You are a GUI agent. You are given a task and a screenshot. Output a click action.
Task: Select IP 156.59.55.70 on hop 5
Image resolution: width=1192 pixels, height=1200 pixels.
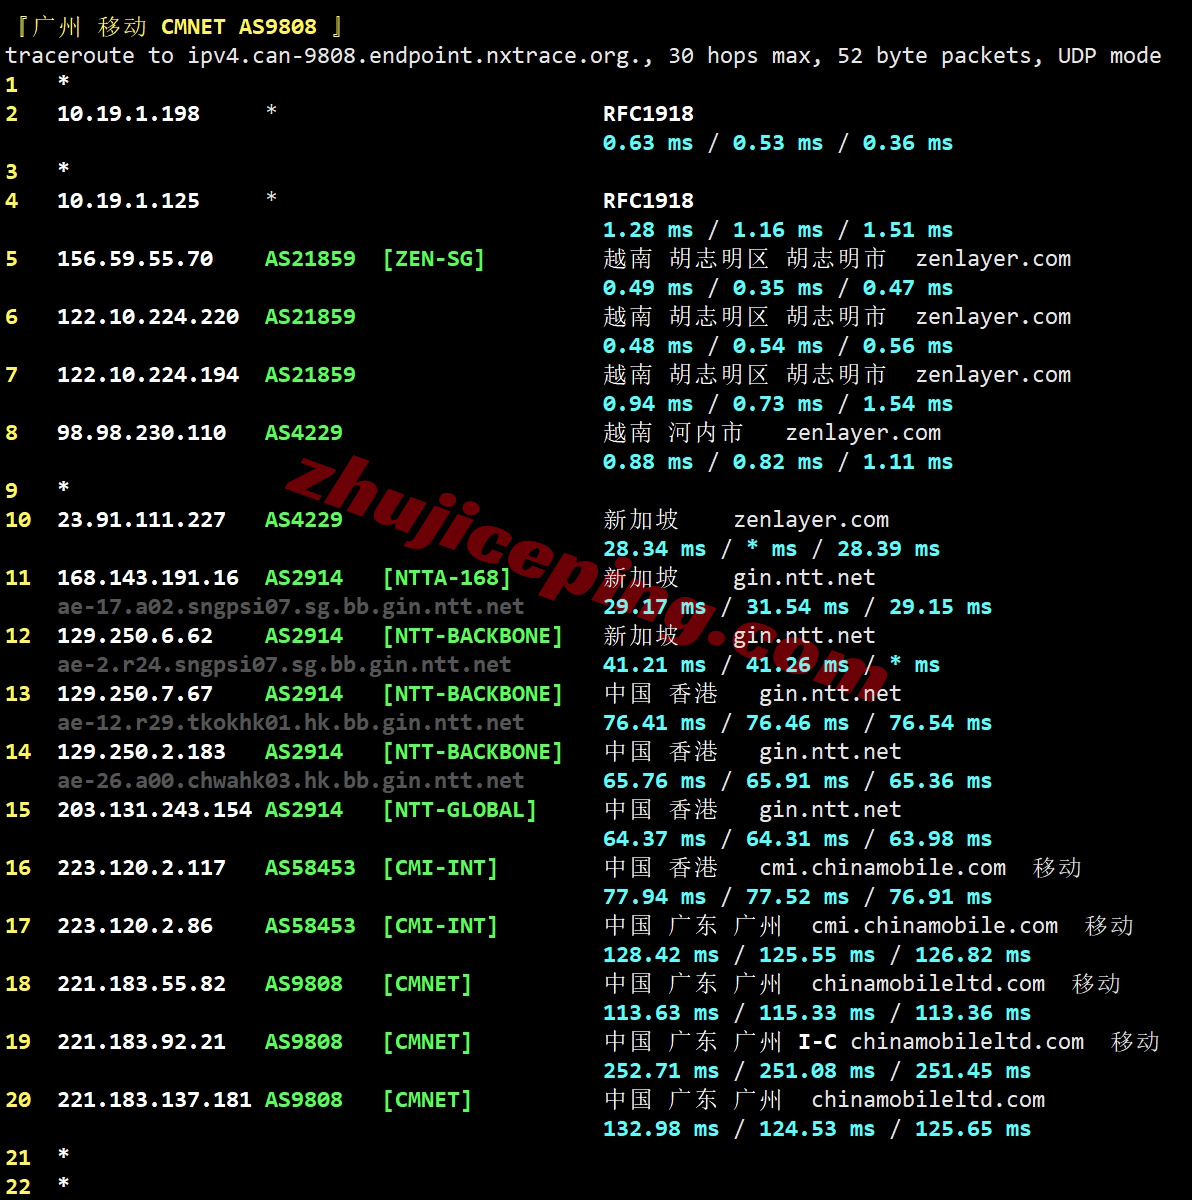135,259
